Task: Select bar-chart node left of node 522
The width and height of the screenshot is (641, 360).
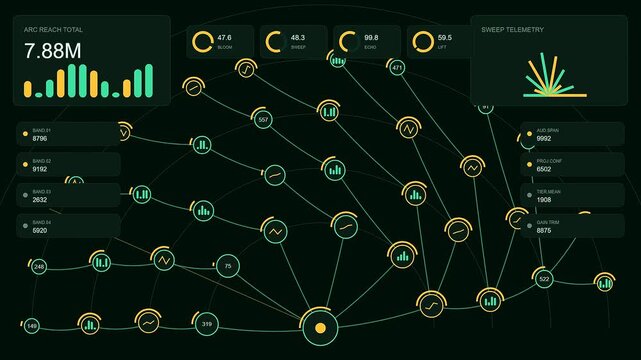Action: (489, 301)
